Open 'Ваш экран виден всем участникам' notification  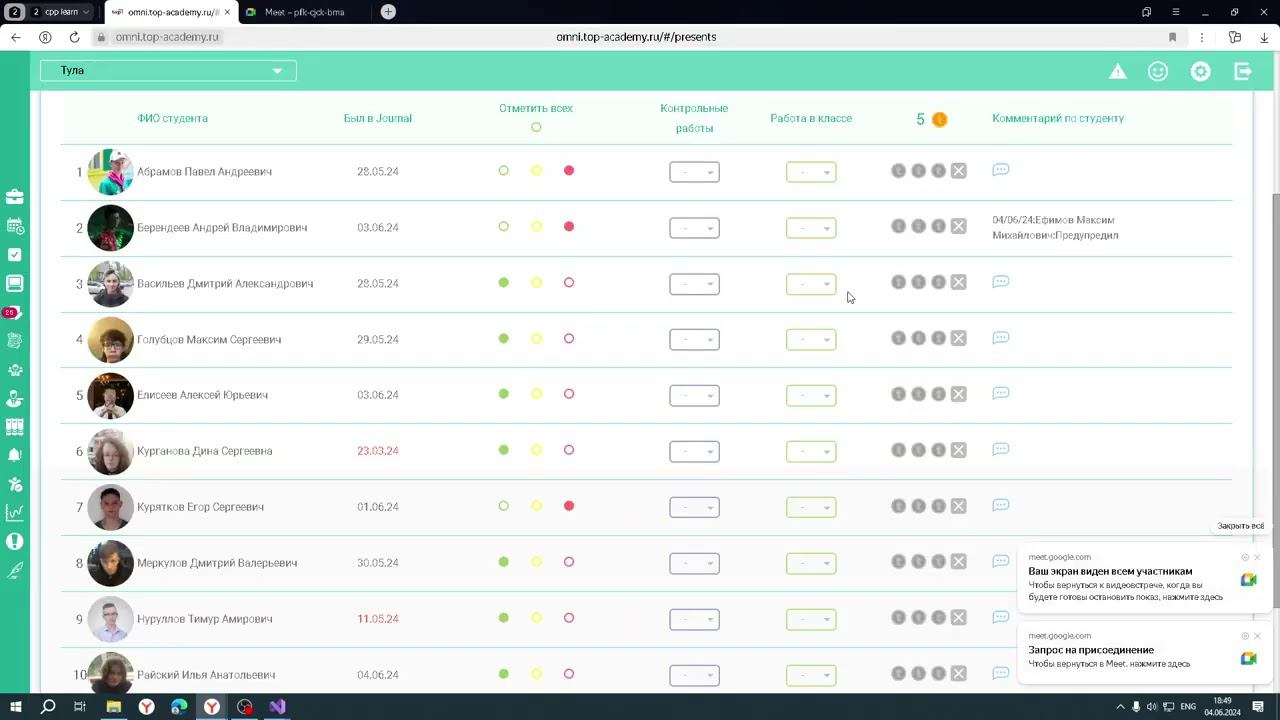click(x=1143, y=579)
